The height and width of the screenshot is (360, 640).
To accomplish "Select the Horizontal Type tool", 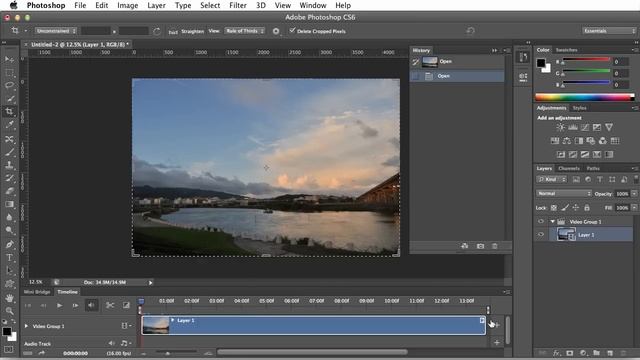I will click(x=9, y=258).
